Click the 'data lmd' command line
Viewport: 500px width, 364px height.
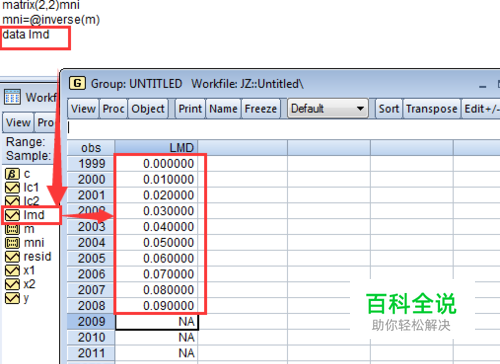[26, 34]
